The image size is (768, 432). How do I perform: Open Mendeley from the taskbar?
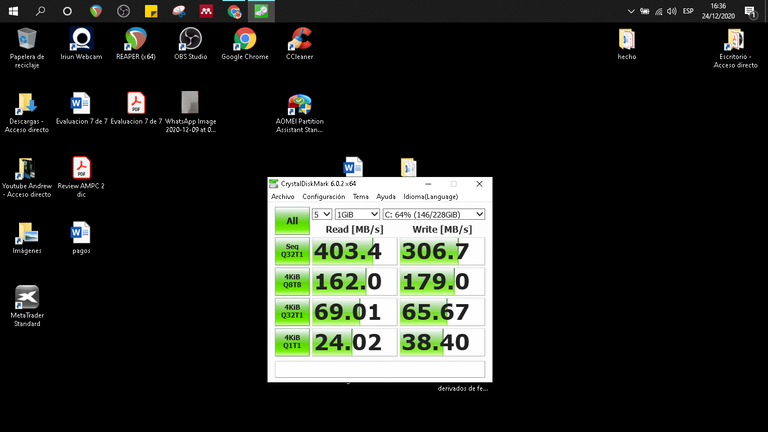tap(206, 11)
